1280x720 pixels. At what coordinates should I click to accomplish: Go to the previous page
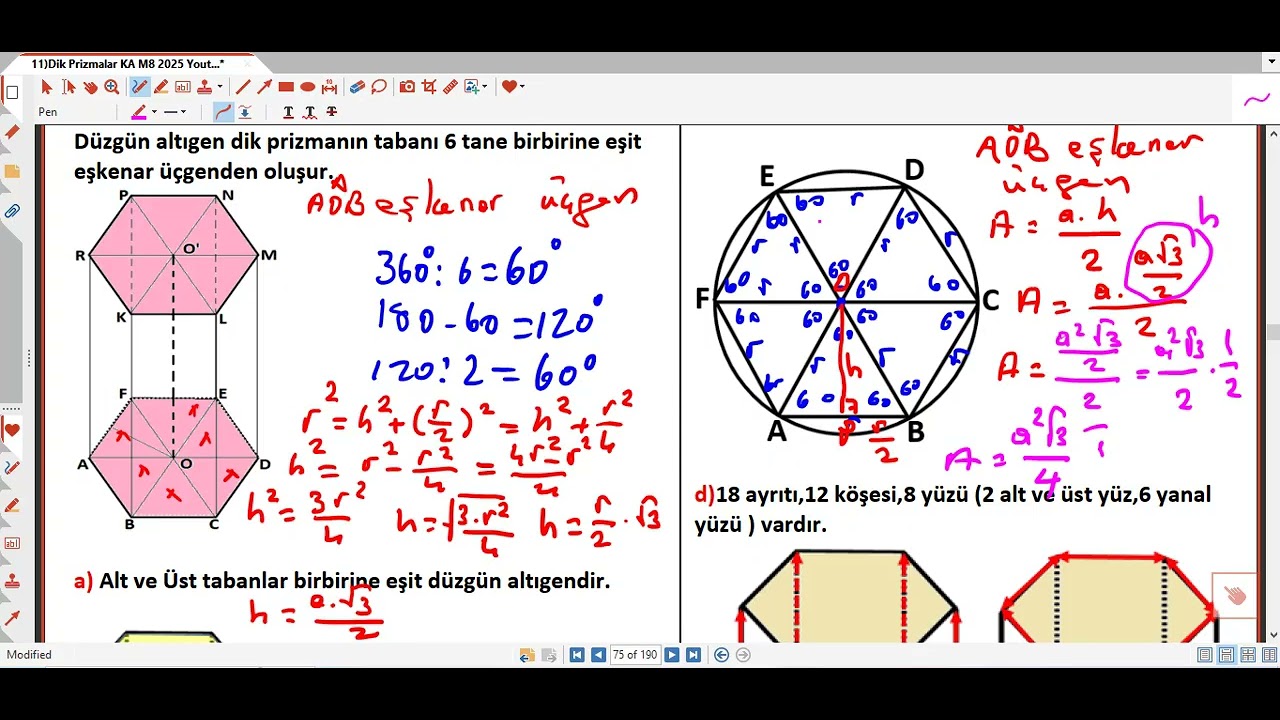(x=598, y=655)
